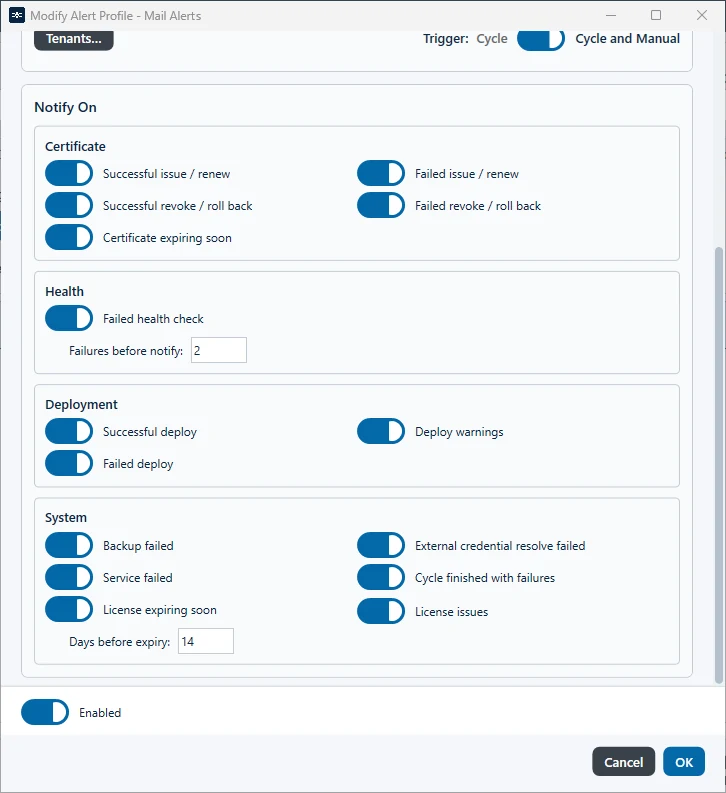Switch off Deploy warnings alert
This screenshot has width=726, height=793.
pos(381,431)
